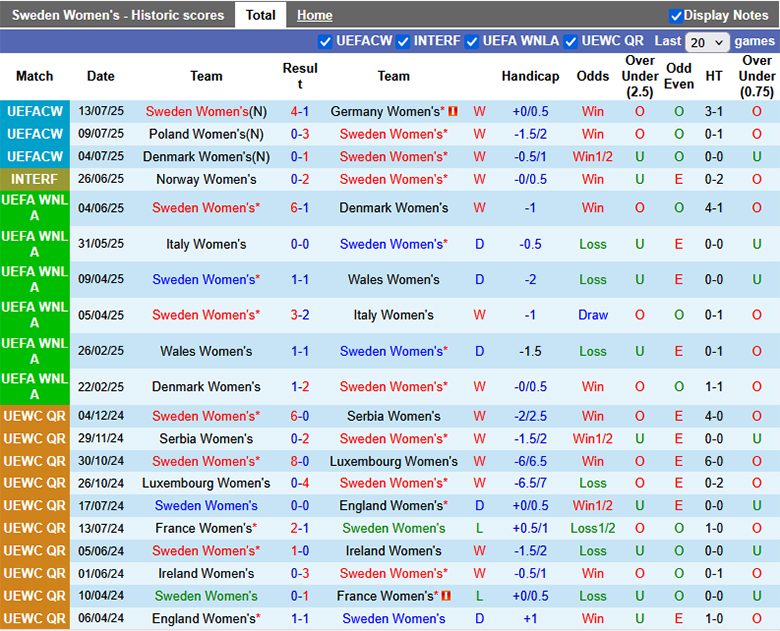Click Serbia Women's on 29/11/24 row
Viewport: 780px width, 631px height.
(x=206, y=439)
